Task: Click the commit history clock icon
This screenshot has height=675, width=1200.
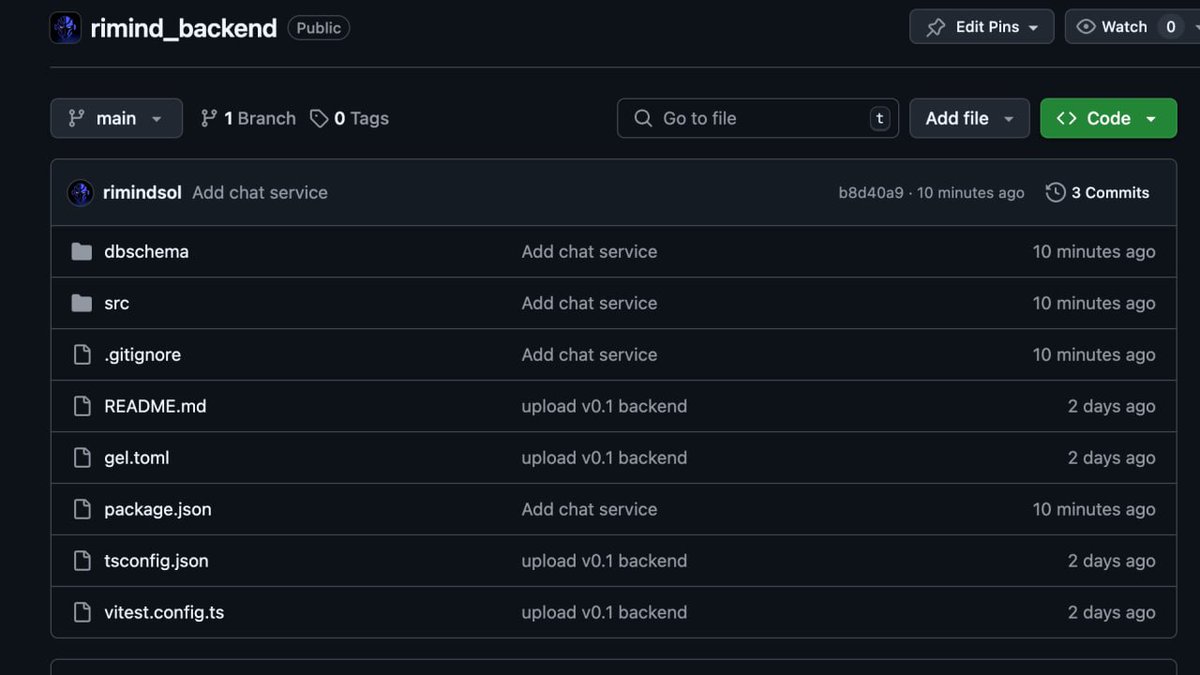Action: 1055,192
